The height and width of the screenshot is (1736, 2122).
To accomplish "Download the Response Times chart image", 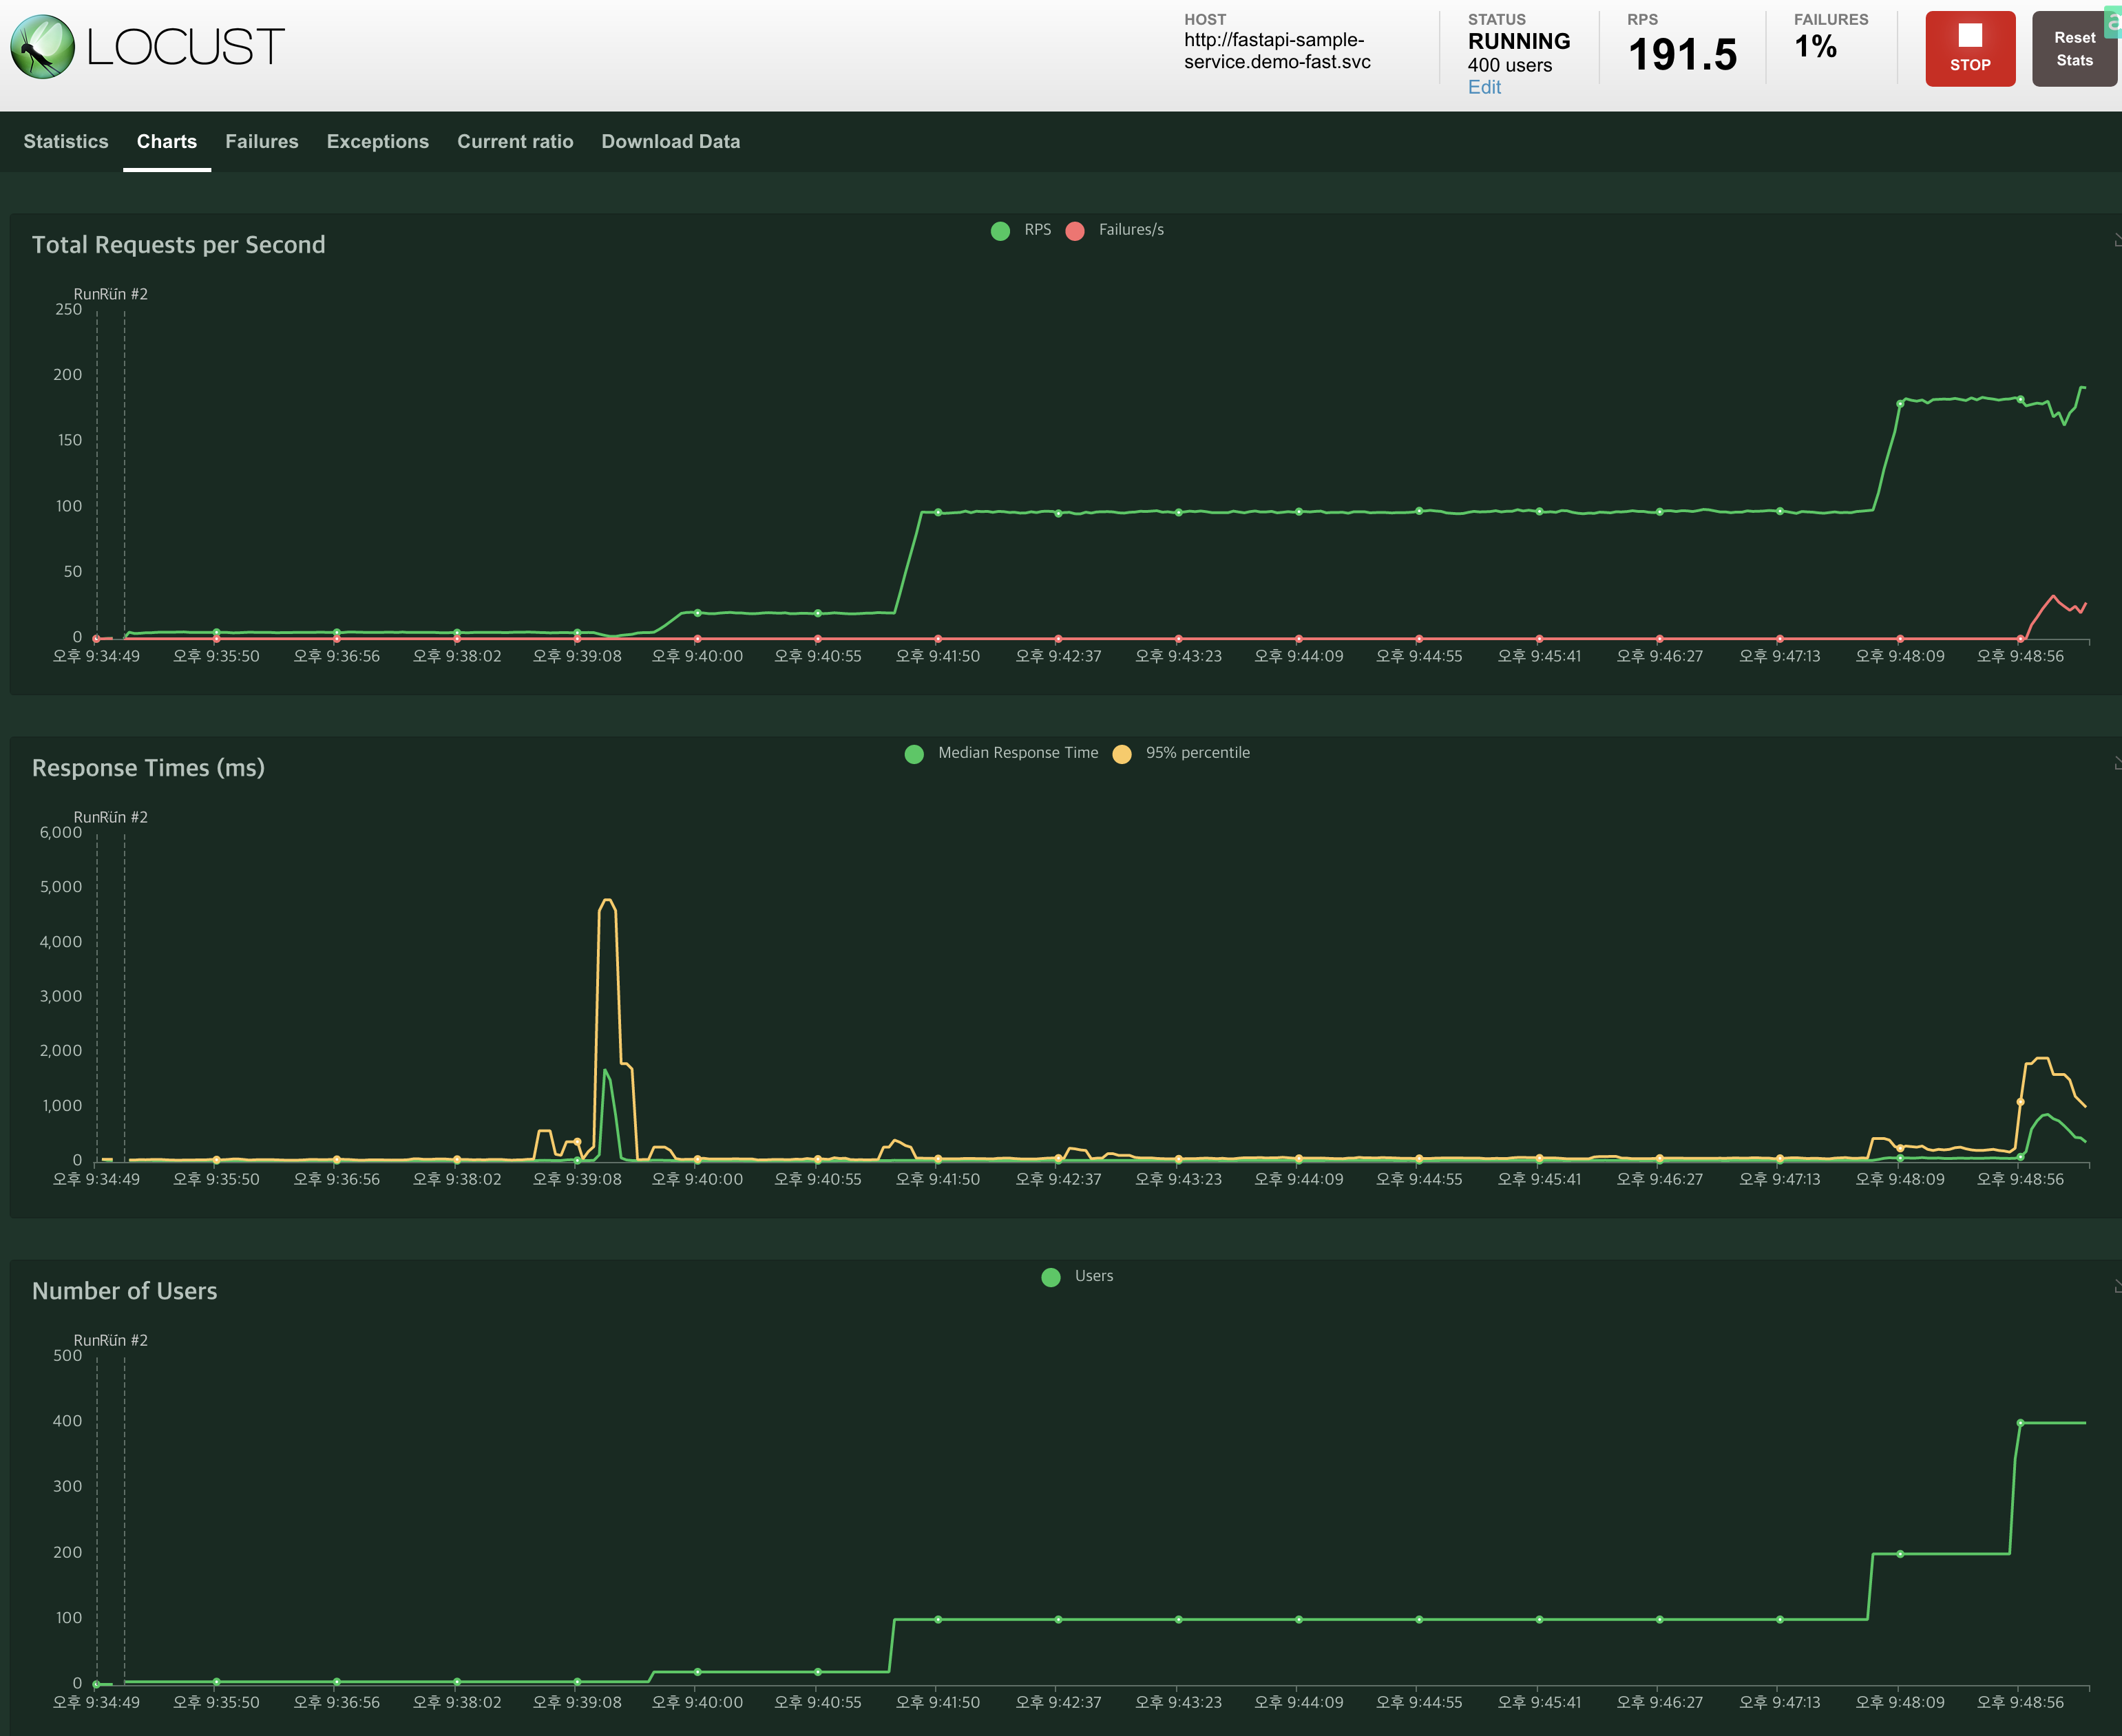I will pyautogui.click(x=2116, y=763).
